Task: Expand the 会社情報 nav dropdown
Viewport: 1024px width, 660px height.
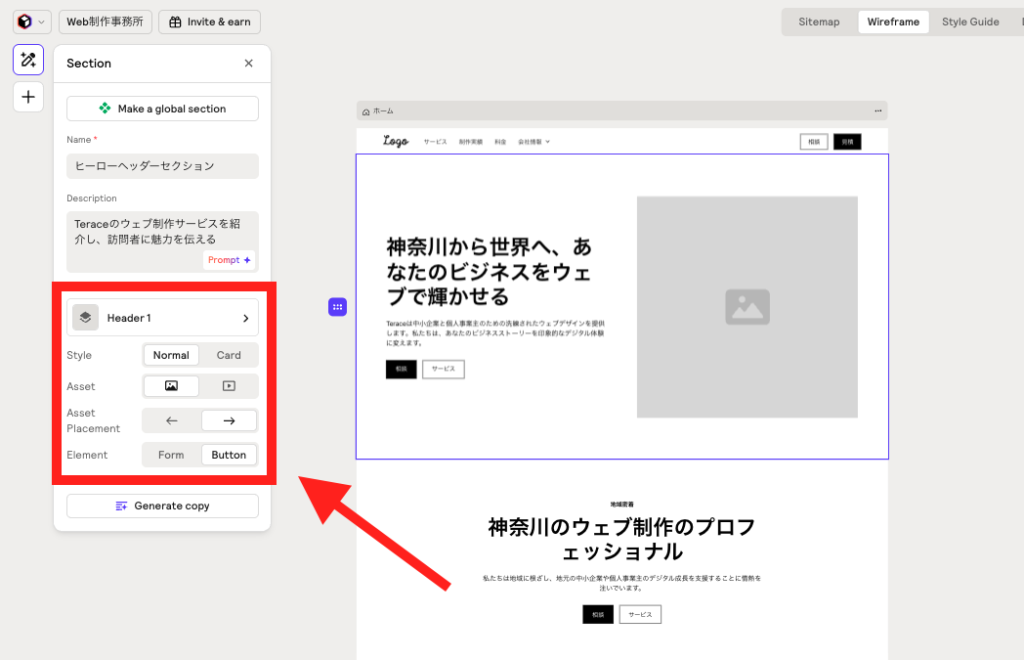Action: pyautogui.click(x=534, y=142)
